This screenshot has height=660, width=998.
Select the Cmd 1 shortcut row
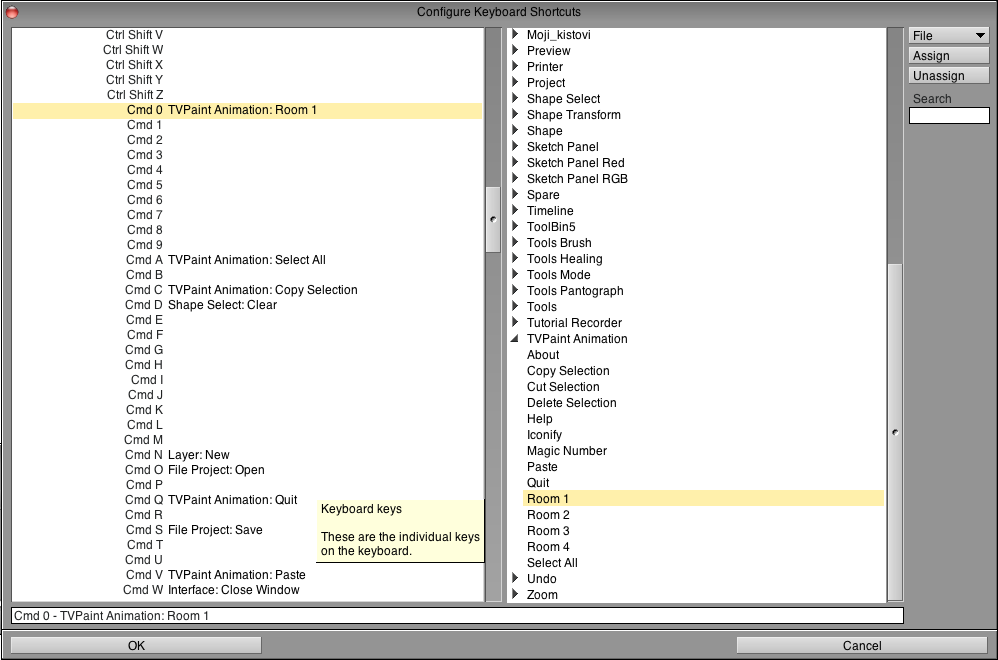pyautogui.click(x=248, y=125)
